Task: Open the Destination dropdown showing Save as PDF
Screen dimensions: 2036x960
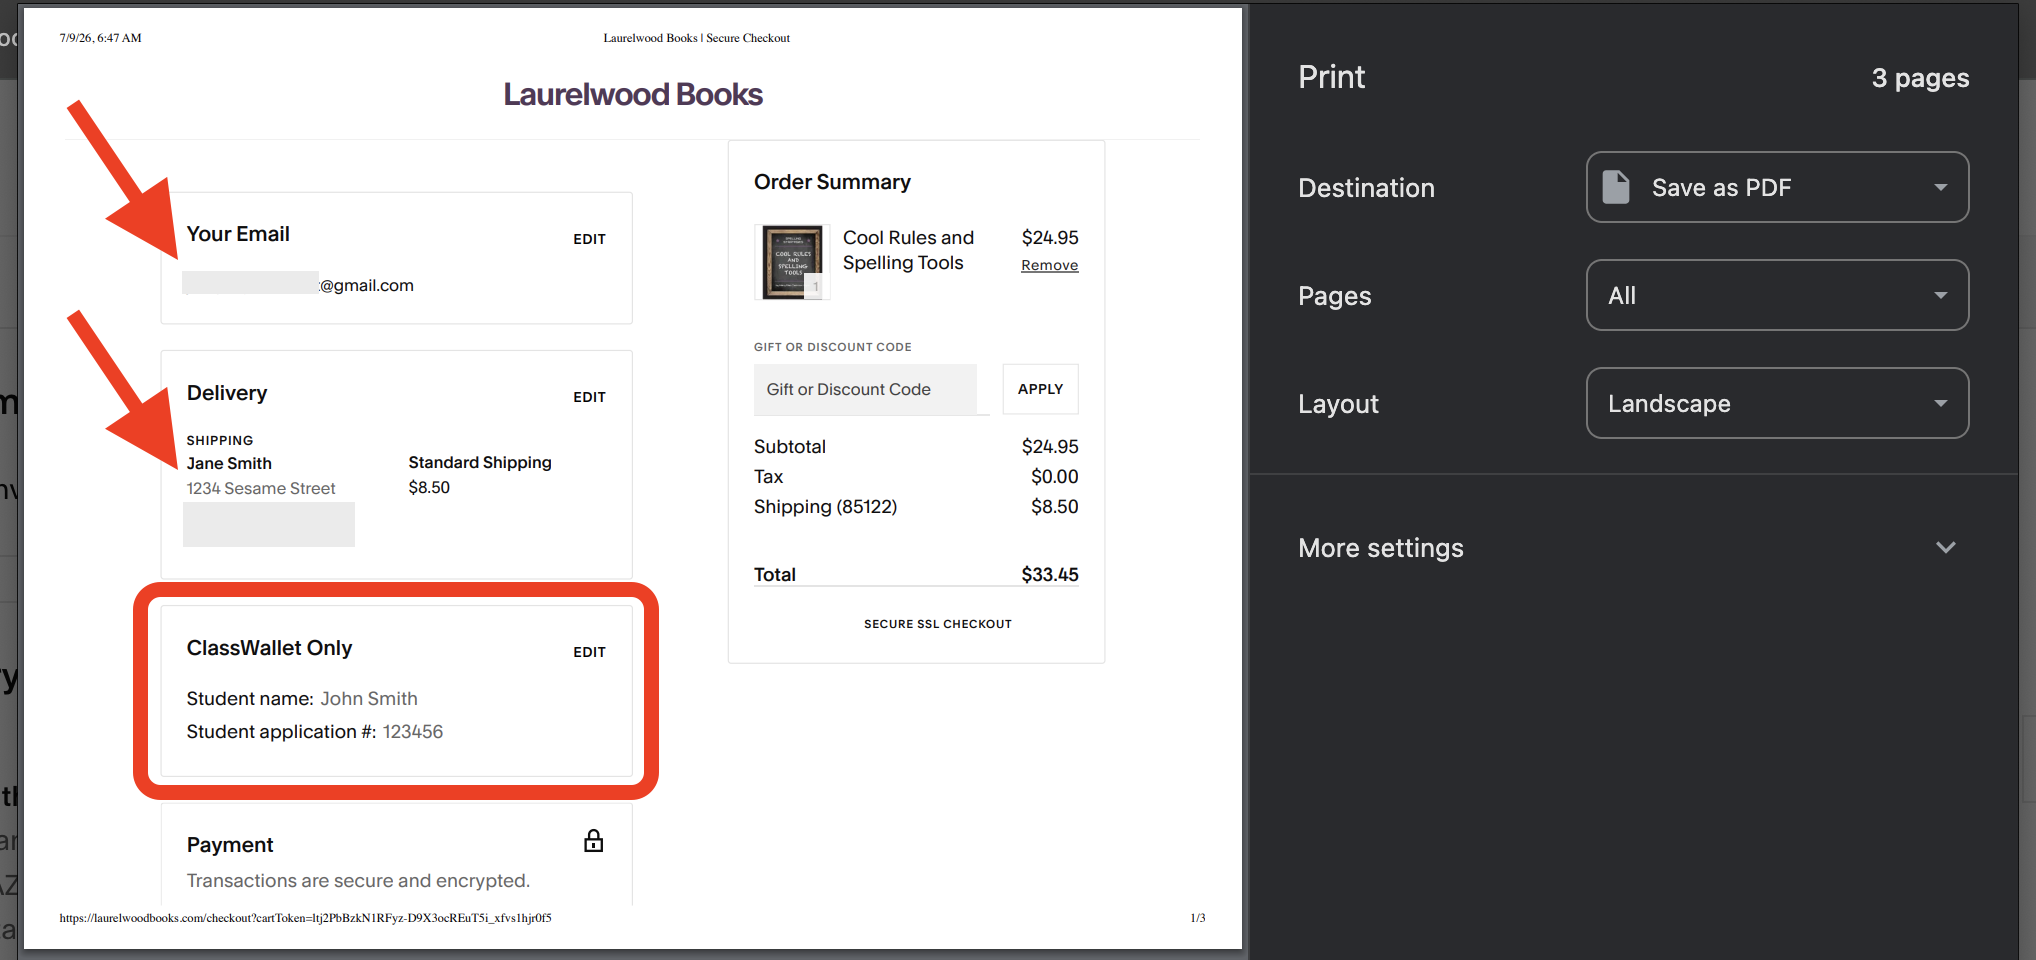Action: coord(1777,187)
